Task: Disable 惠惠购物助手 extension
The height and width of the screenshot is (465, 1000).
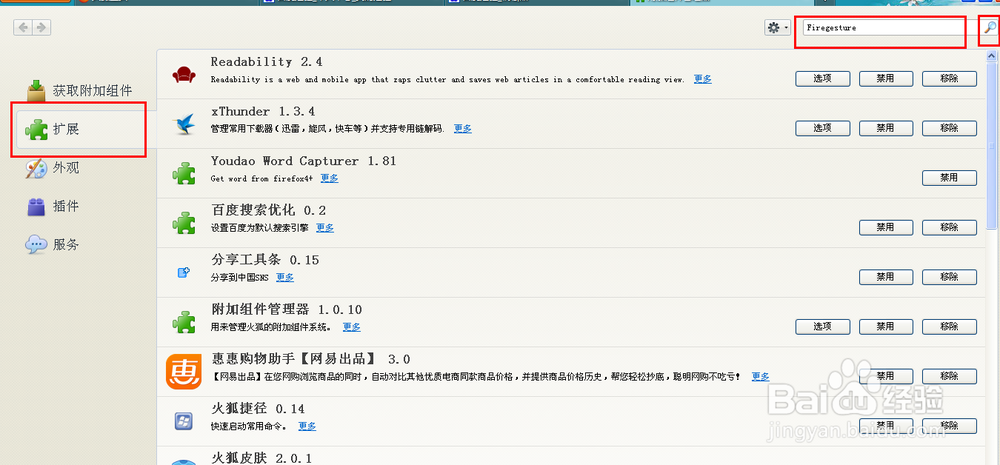Action: click(885, 376)
